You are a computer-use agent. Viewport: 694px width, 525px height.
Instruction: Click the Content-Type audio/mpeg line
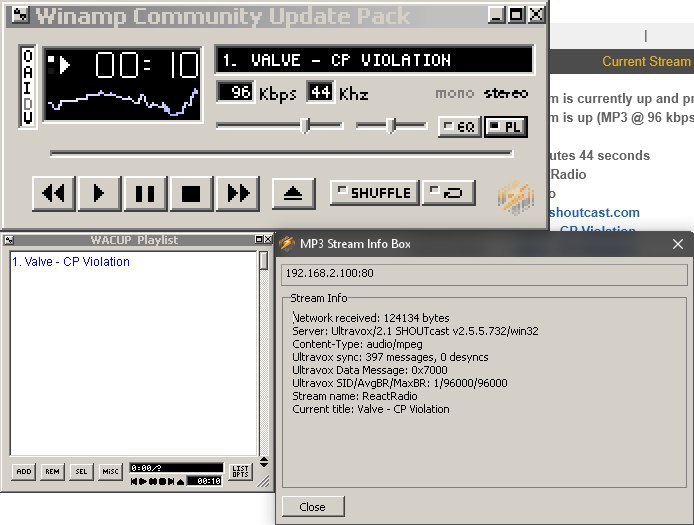tap(357, 344)
